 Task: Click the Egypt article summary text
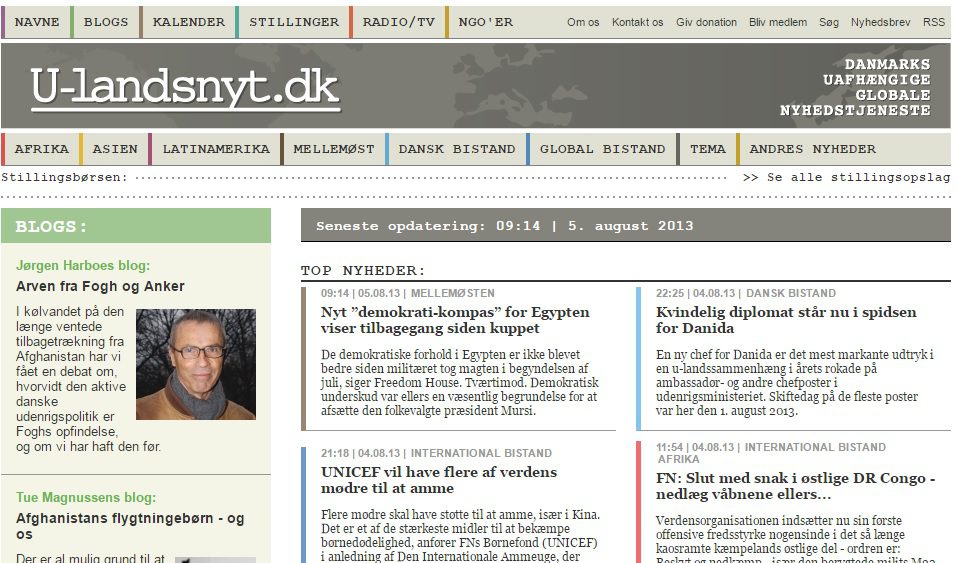[460, 382]
